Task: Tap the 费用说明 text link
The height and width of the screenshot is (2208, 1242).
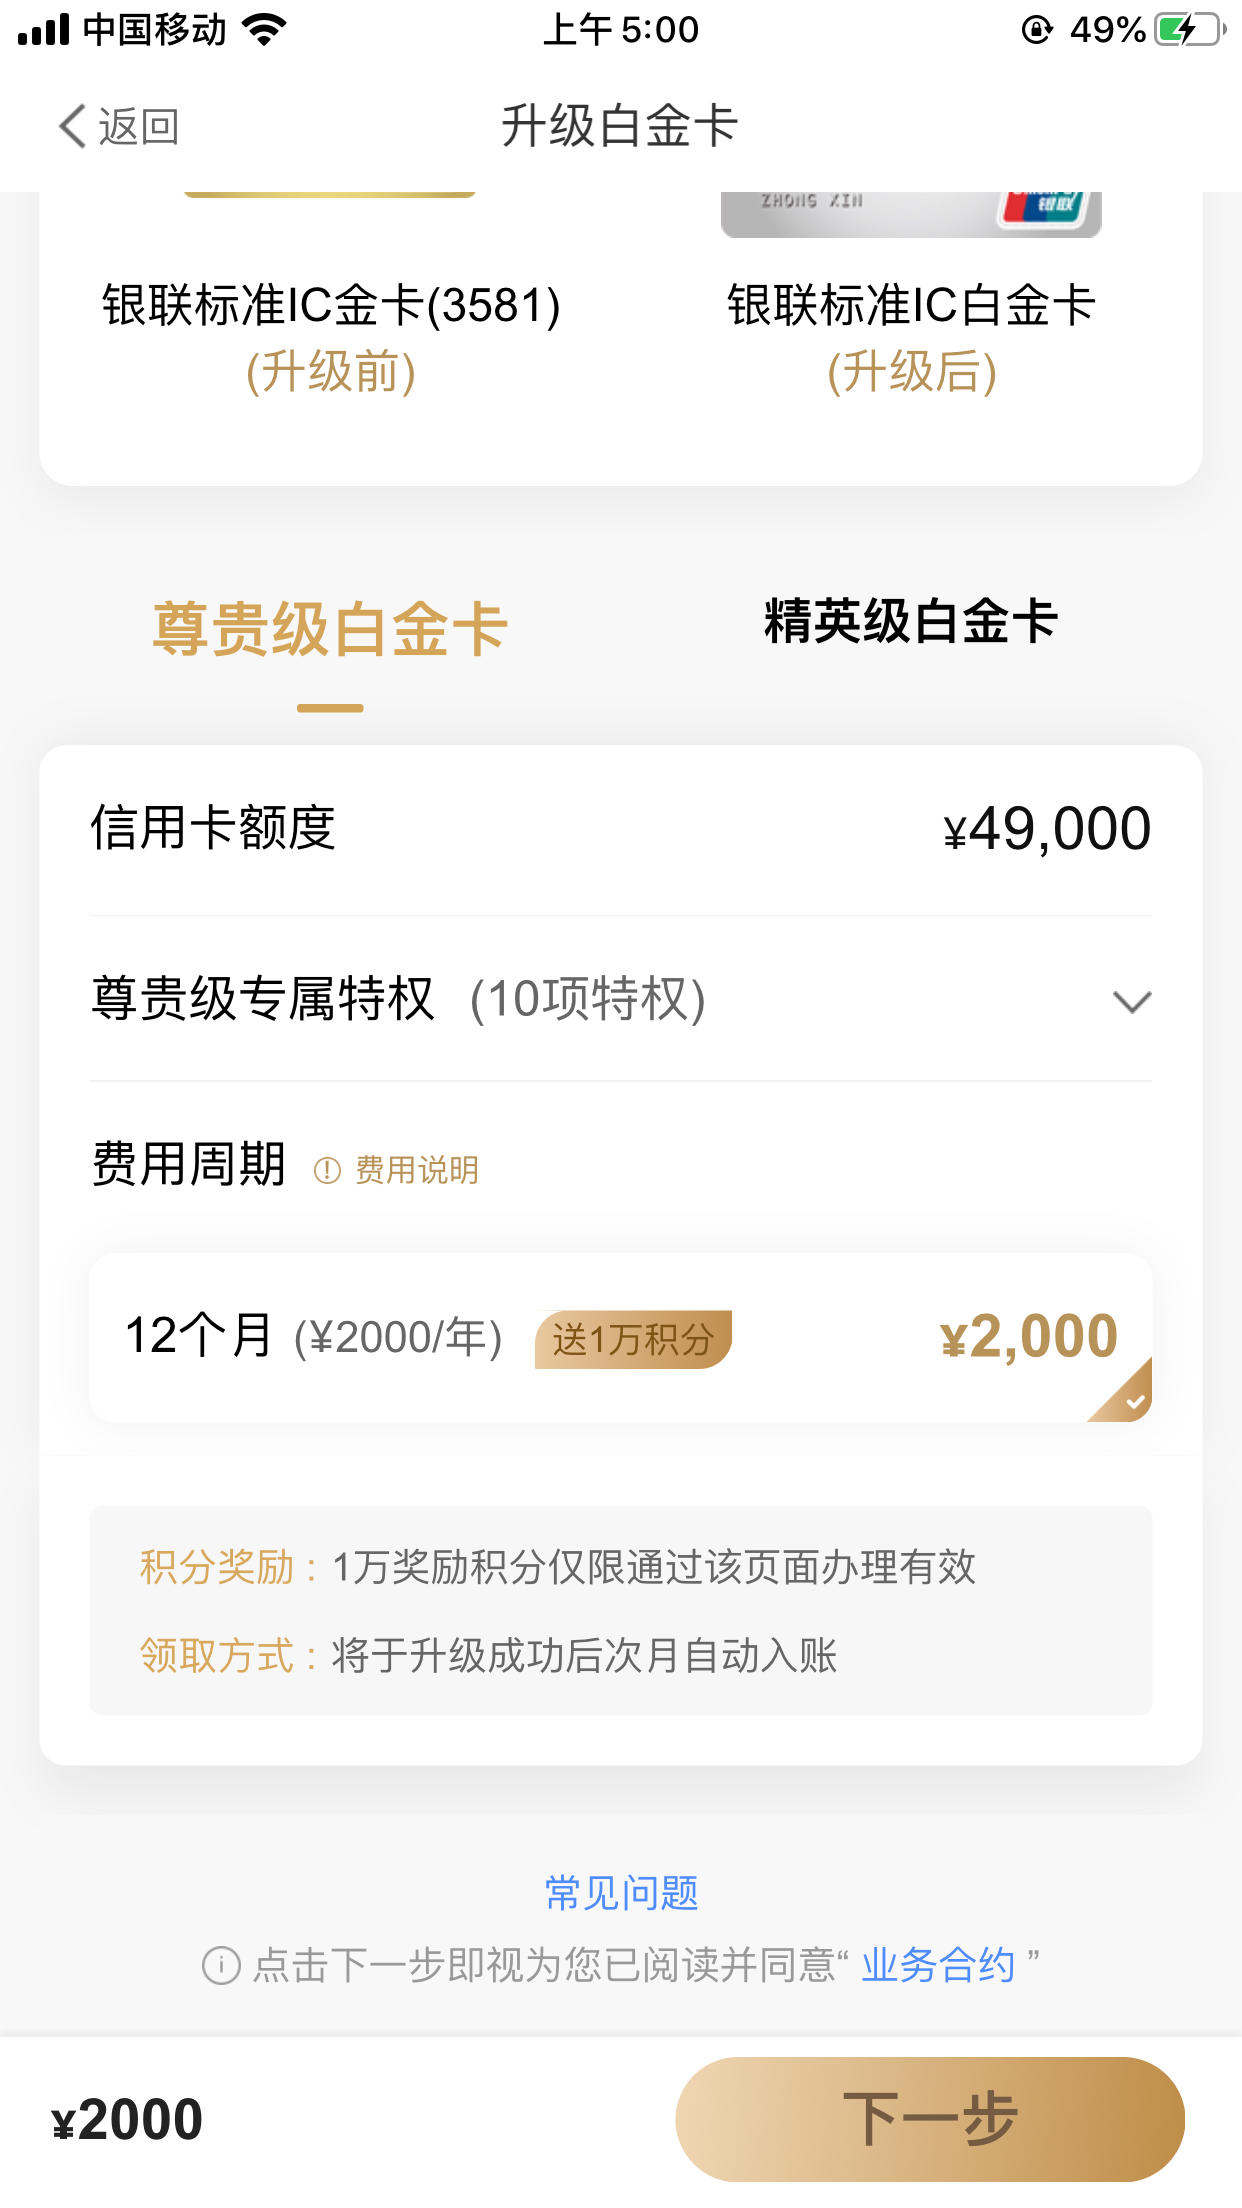Action: [x=417, y=1170]
